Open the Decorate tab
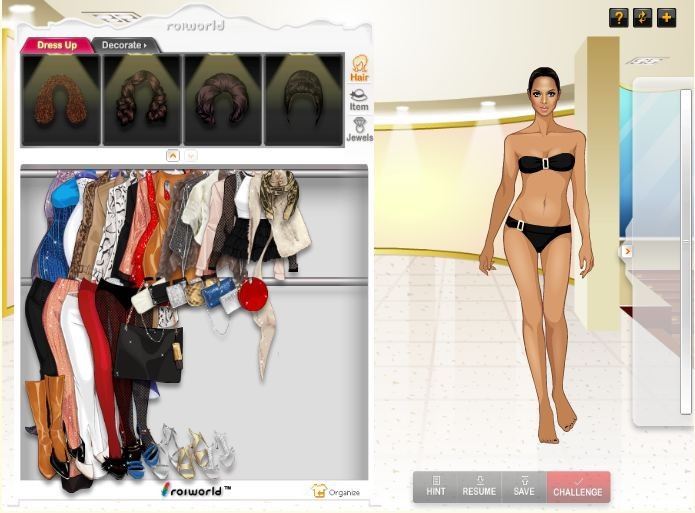Image resolution: width=695 pixels, height=513 pixels. click(123, 45)
